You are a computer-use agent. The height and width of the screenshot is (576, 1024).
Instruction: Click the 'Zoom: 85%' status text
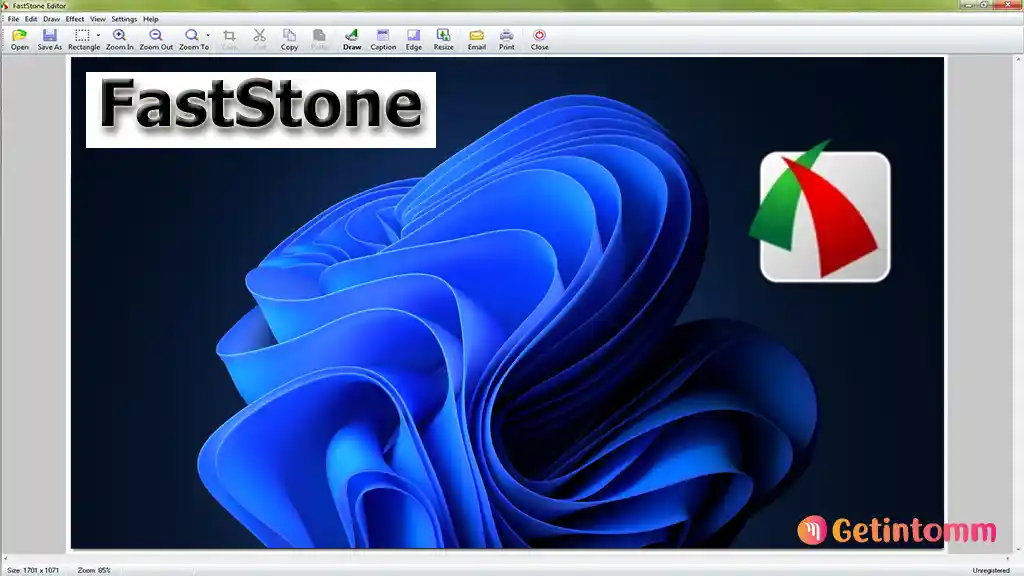click(x=94, y=570)
